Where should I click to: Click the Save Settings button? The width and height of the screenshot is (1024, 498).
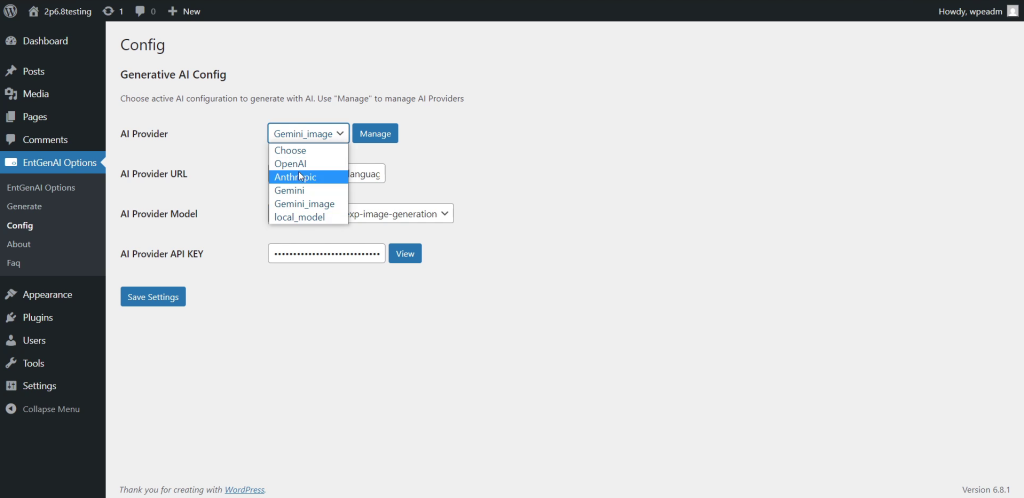(x=153, y=296)
